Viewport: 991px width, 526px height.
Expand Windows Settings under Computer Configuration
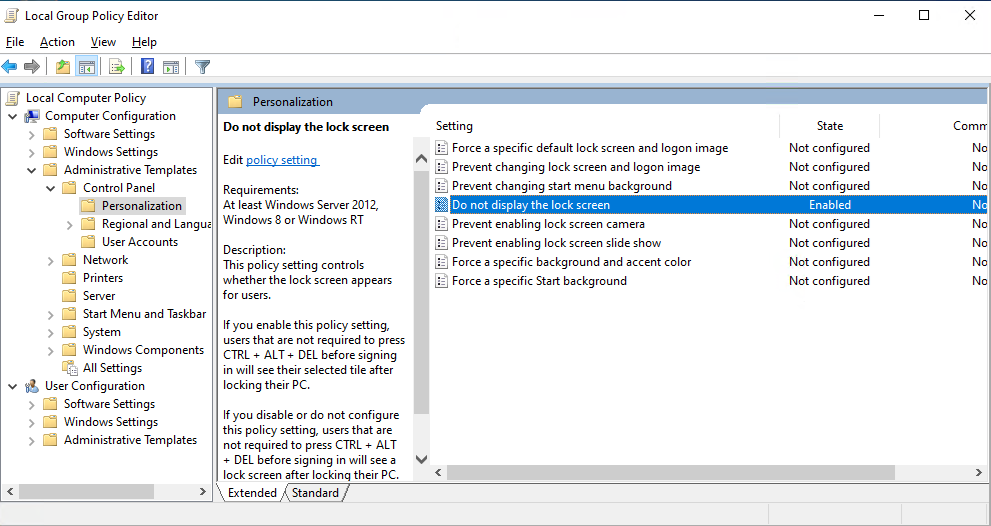coord(32,152)
